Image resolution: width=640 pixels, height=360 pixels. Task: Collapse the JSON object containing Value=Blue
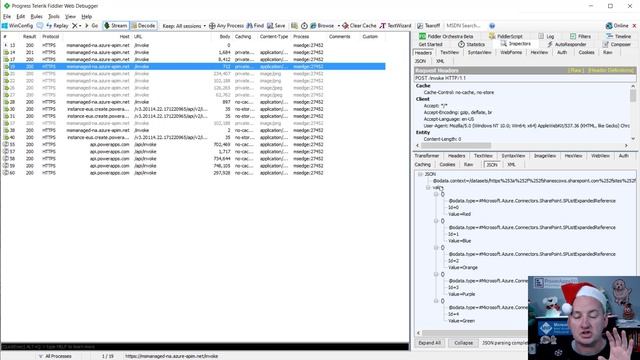(436, 221)
